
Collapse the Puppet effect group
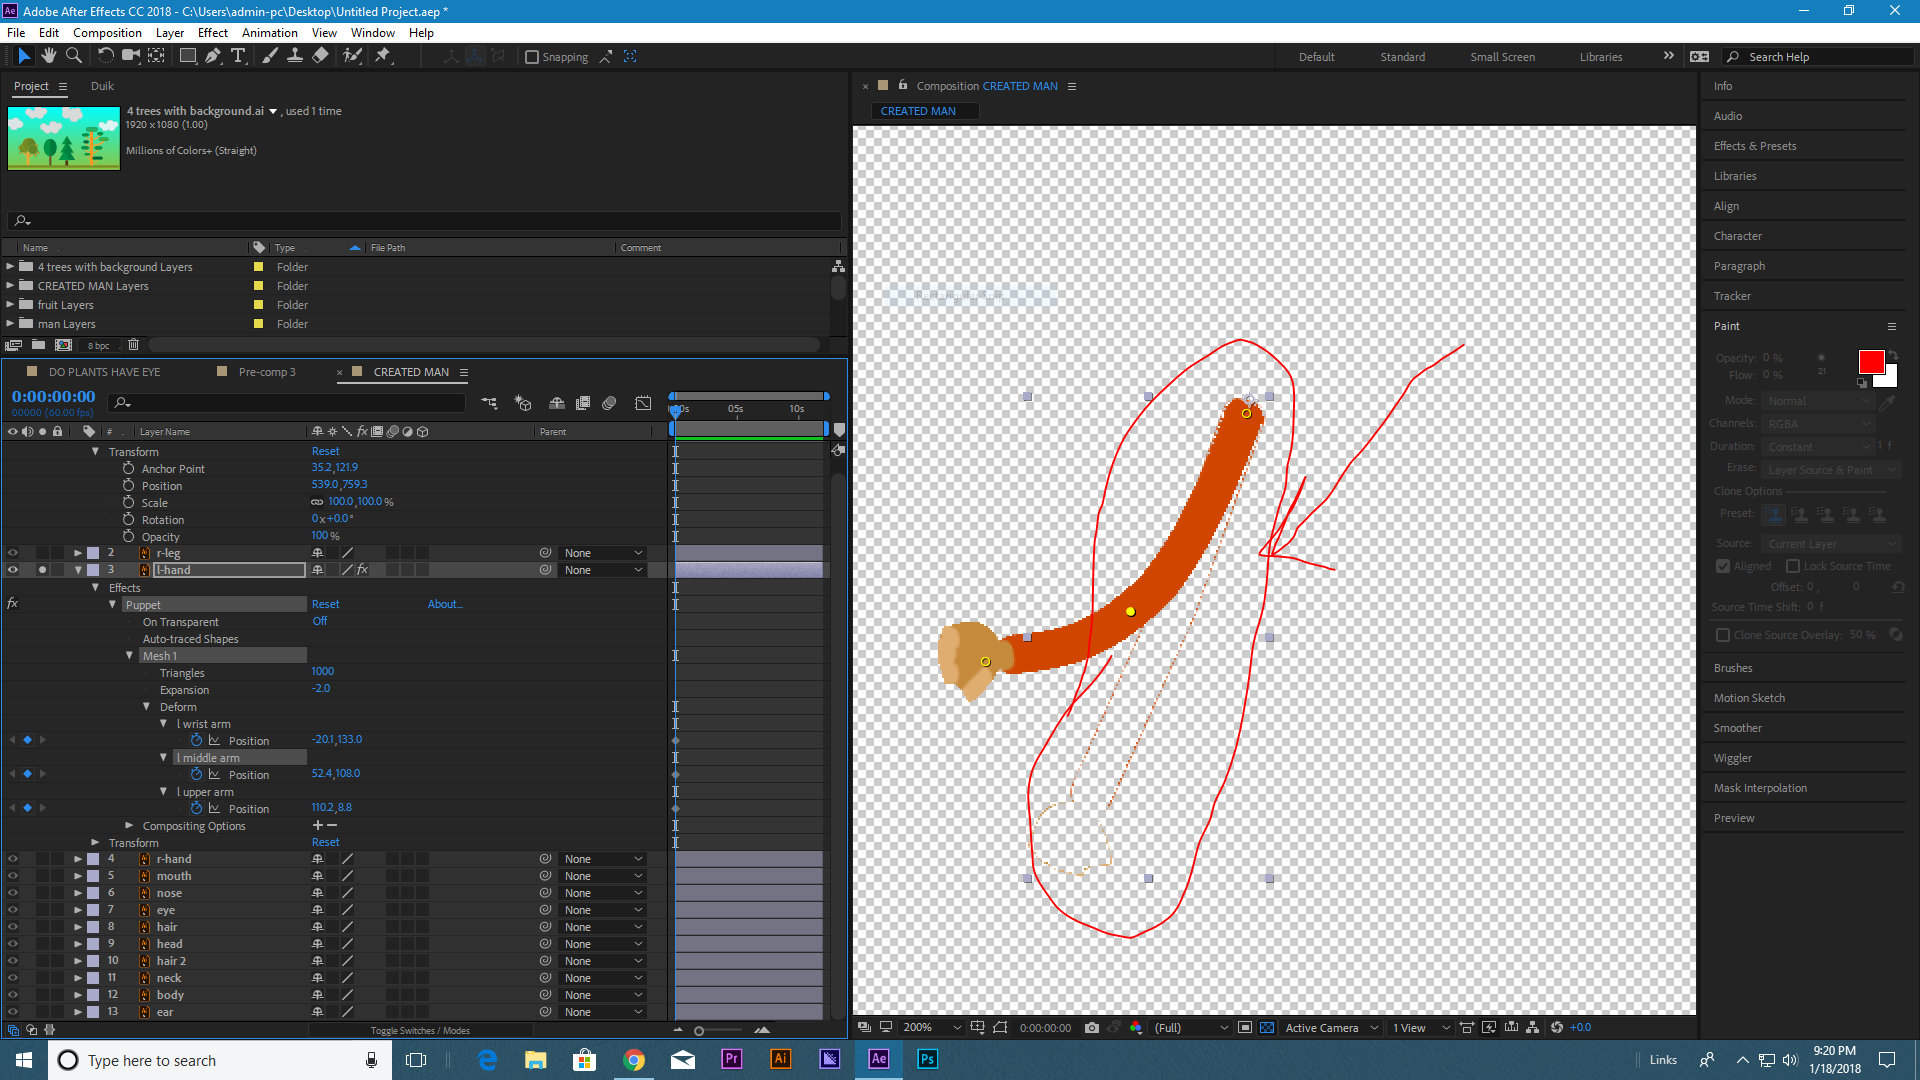coord(112,604)
